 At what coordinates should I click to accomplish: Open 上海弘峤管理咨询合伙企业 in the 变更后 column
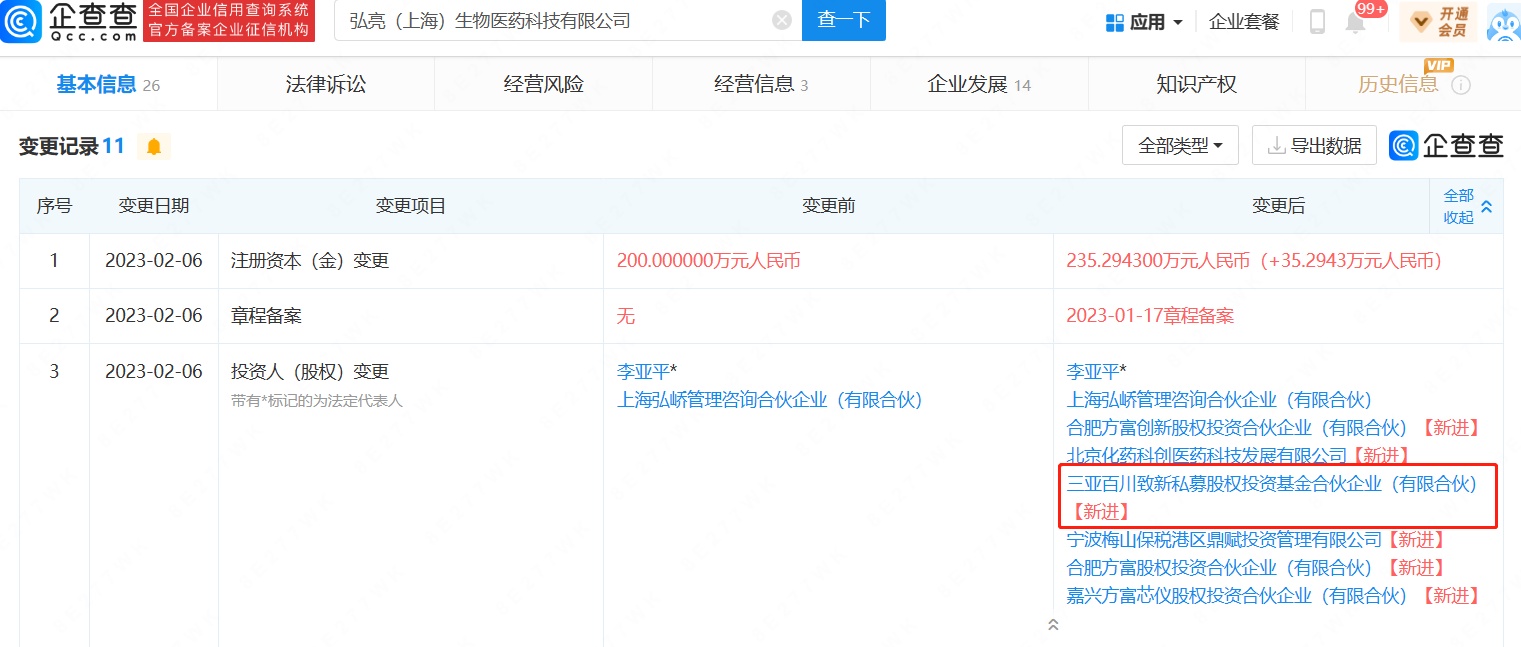click(x=1219, y=400)
